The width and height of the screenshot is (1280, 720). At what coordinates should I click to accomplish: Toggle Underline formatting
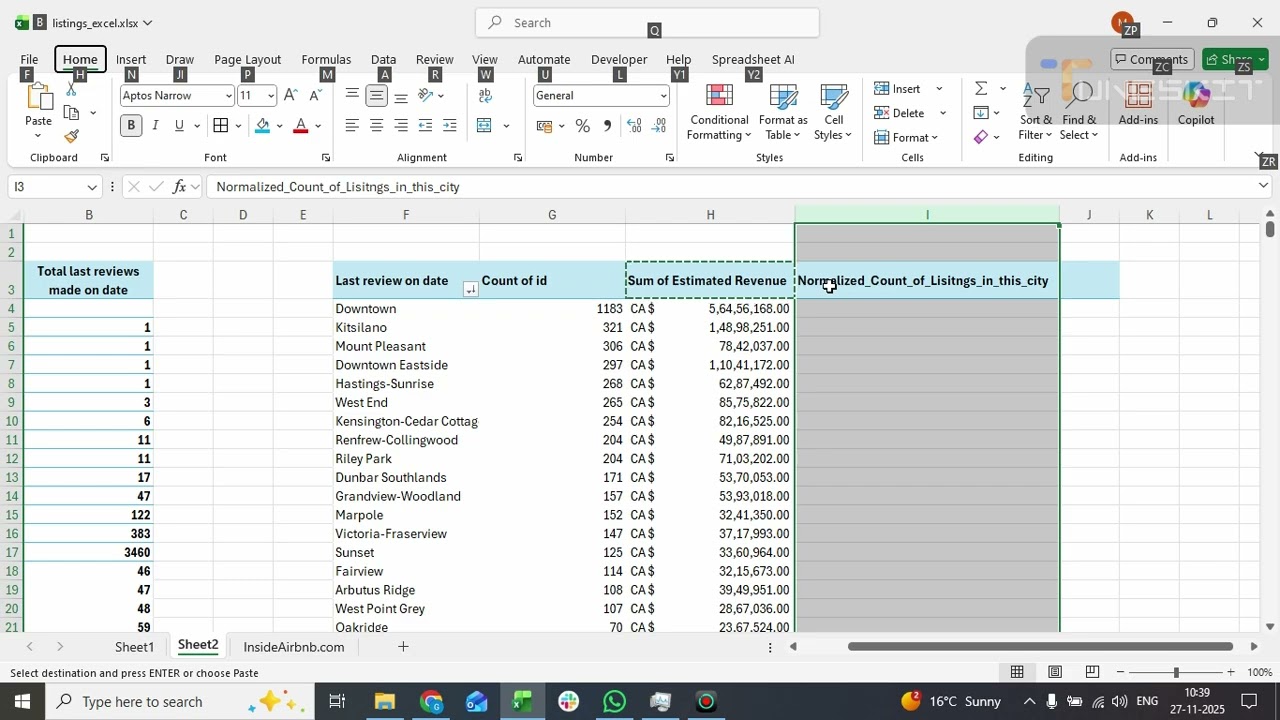(x=179, y=126)
